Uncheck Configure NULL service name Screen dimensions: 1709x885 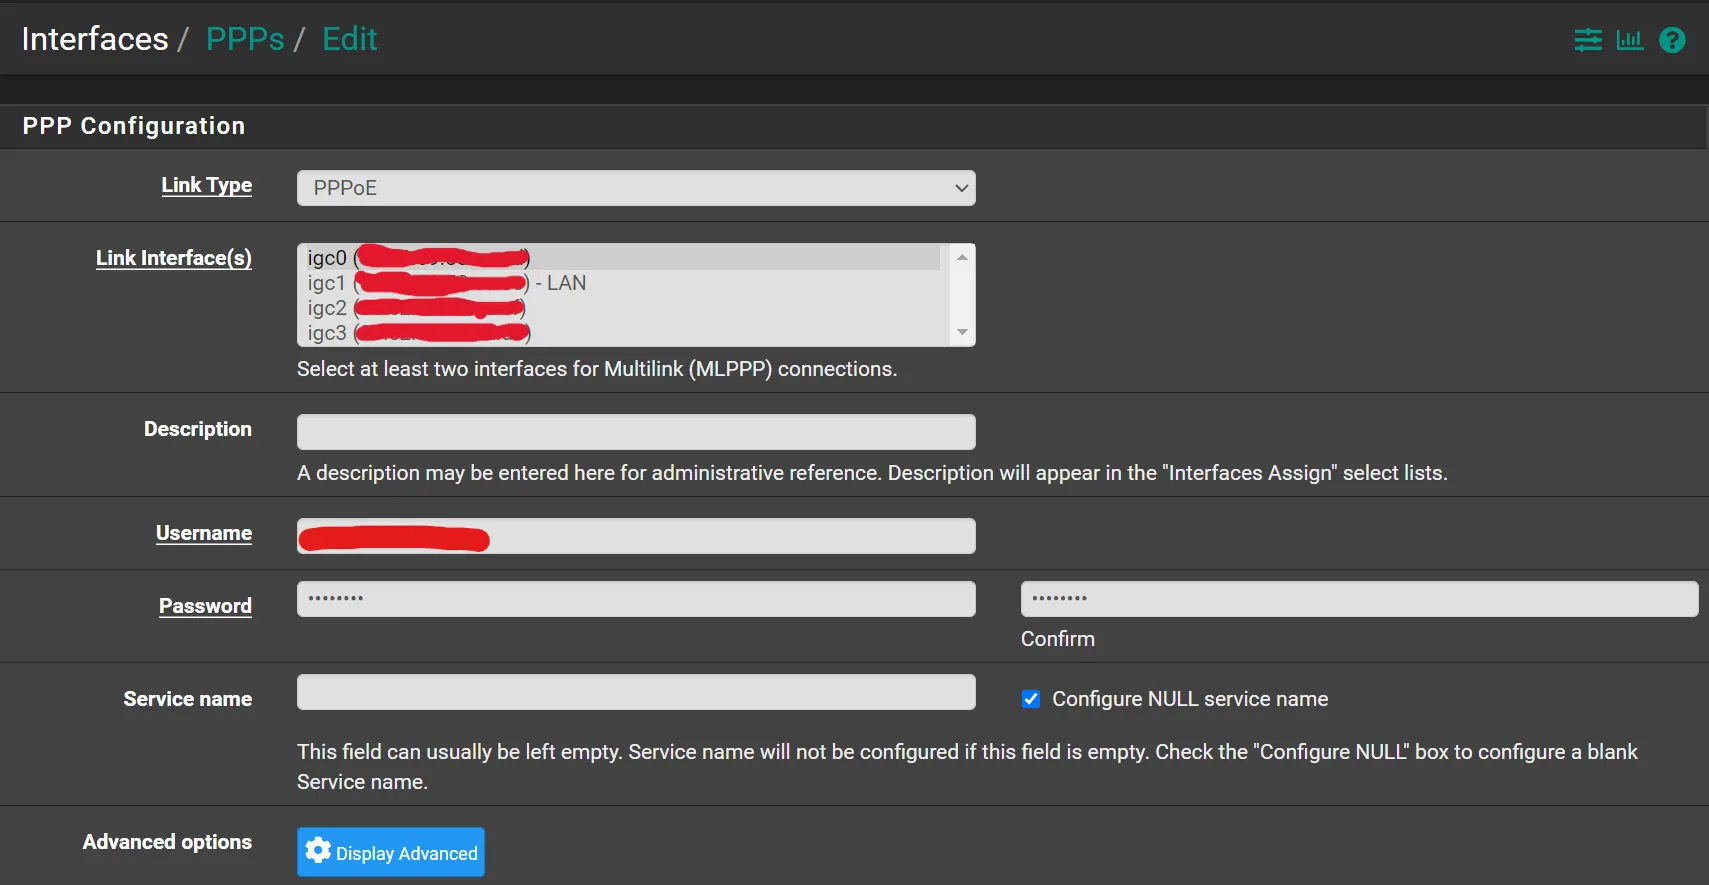click(x=1031, y=699)
